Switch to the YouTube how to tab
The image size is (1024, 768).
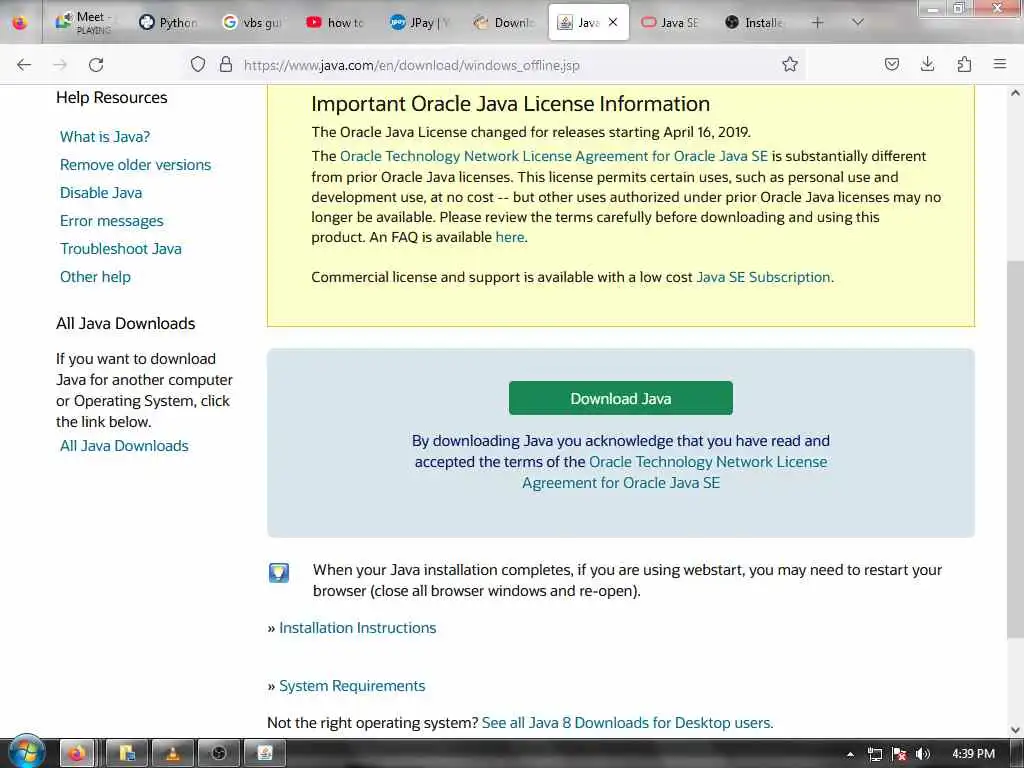(x=336, y=22)
